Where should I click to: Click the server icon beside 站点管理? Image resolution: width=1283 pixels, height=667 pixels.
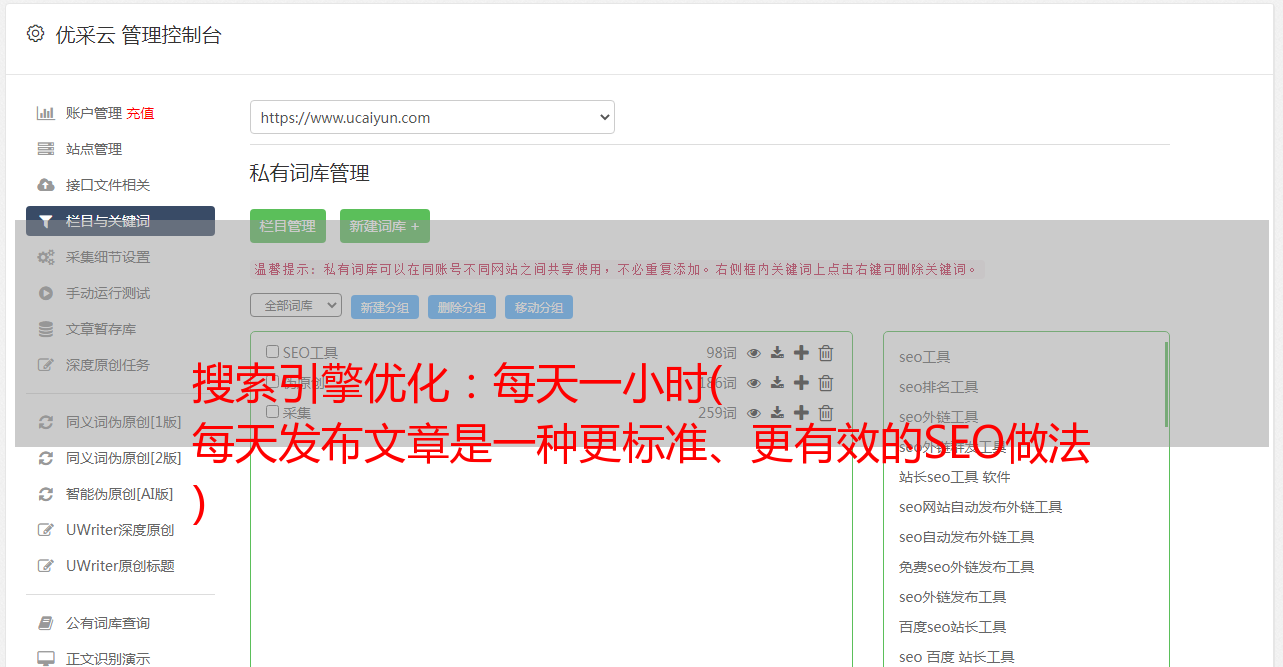click(x=45, y=149)
